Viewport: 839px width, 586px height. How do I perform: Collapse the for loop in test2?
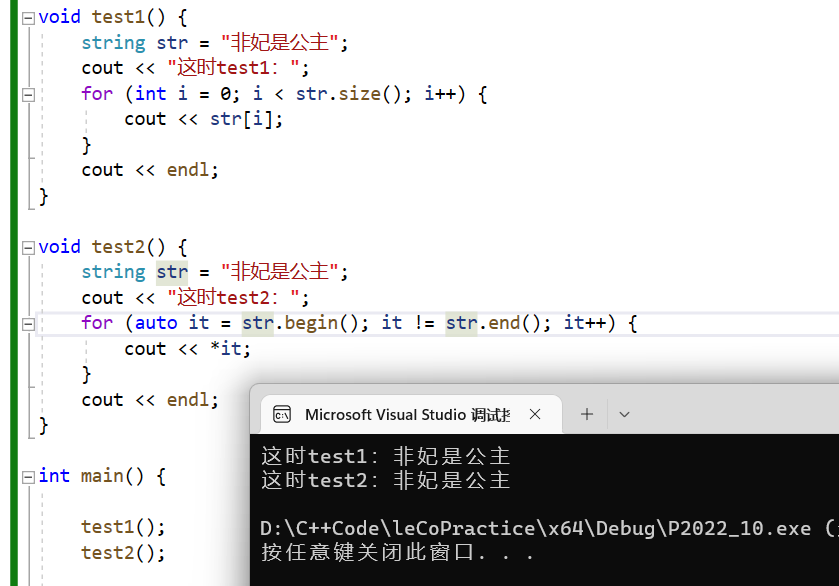[28, 324]
